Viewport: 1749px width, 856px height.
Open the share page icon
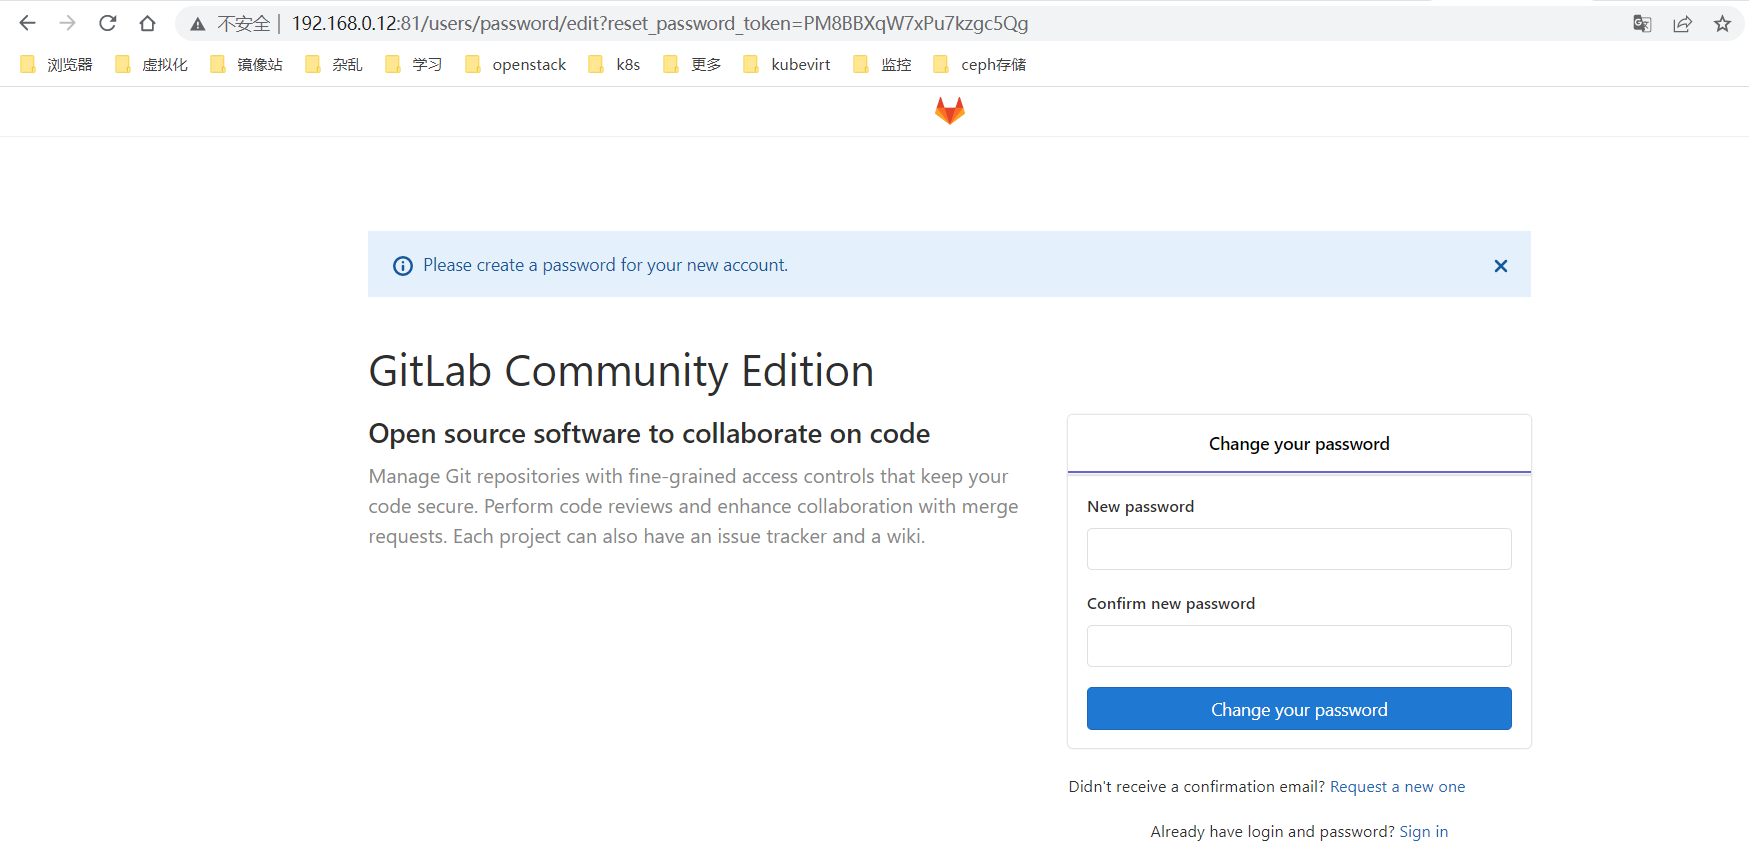[1682, 24]
